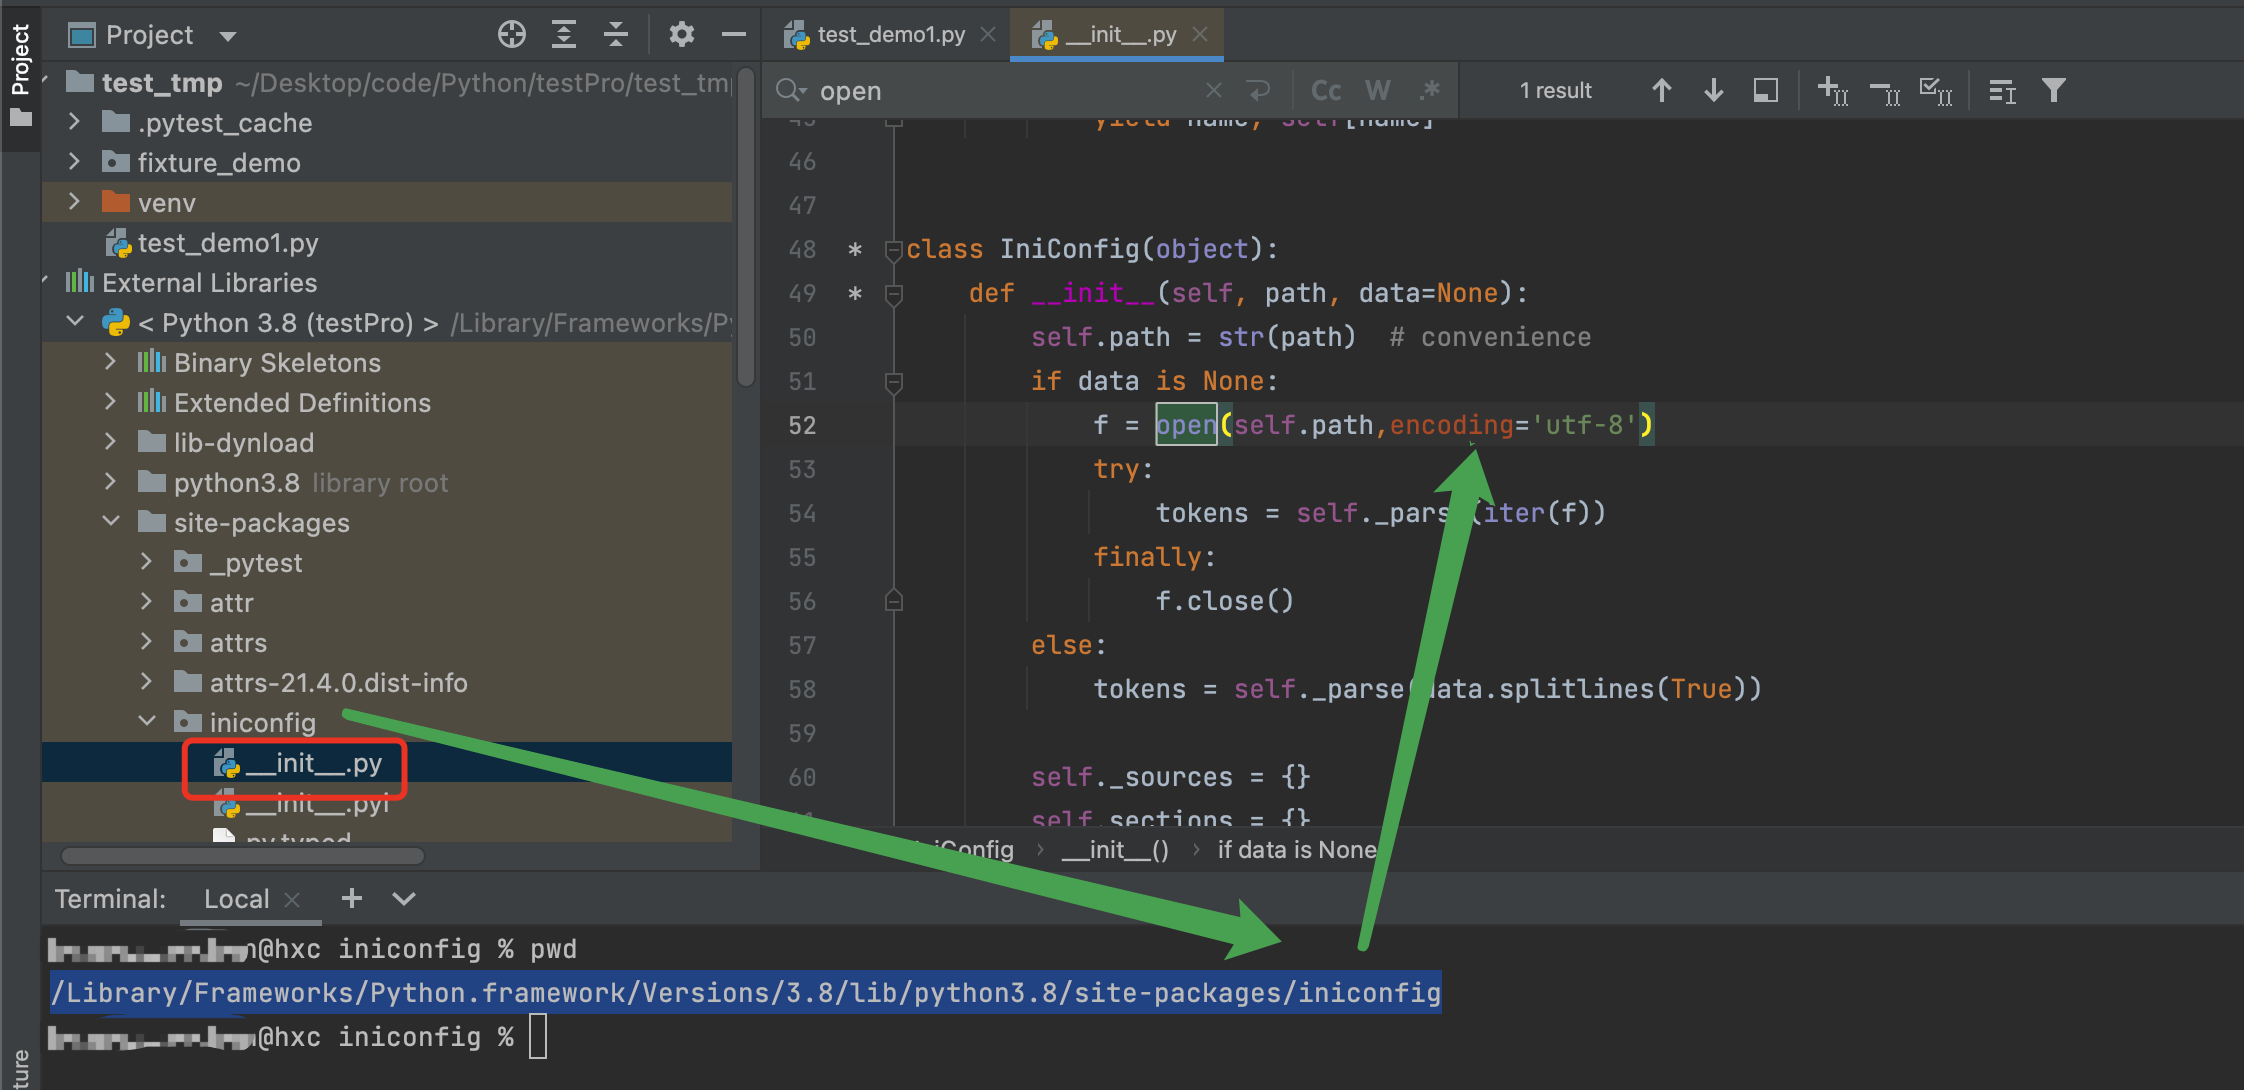Expand the Binary Skeletons node
The width and height of the screenshot is (2244, 1090).
[110, 362]
